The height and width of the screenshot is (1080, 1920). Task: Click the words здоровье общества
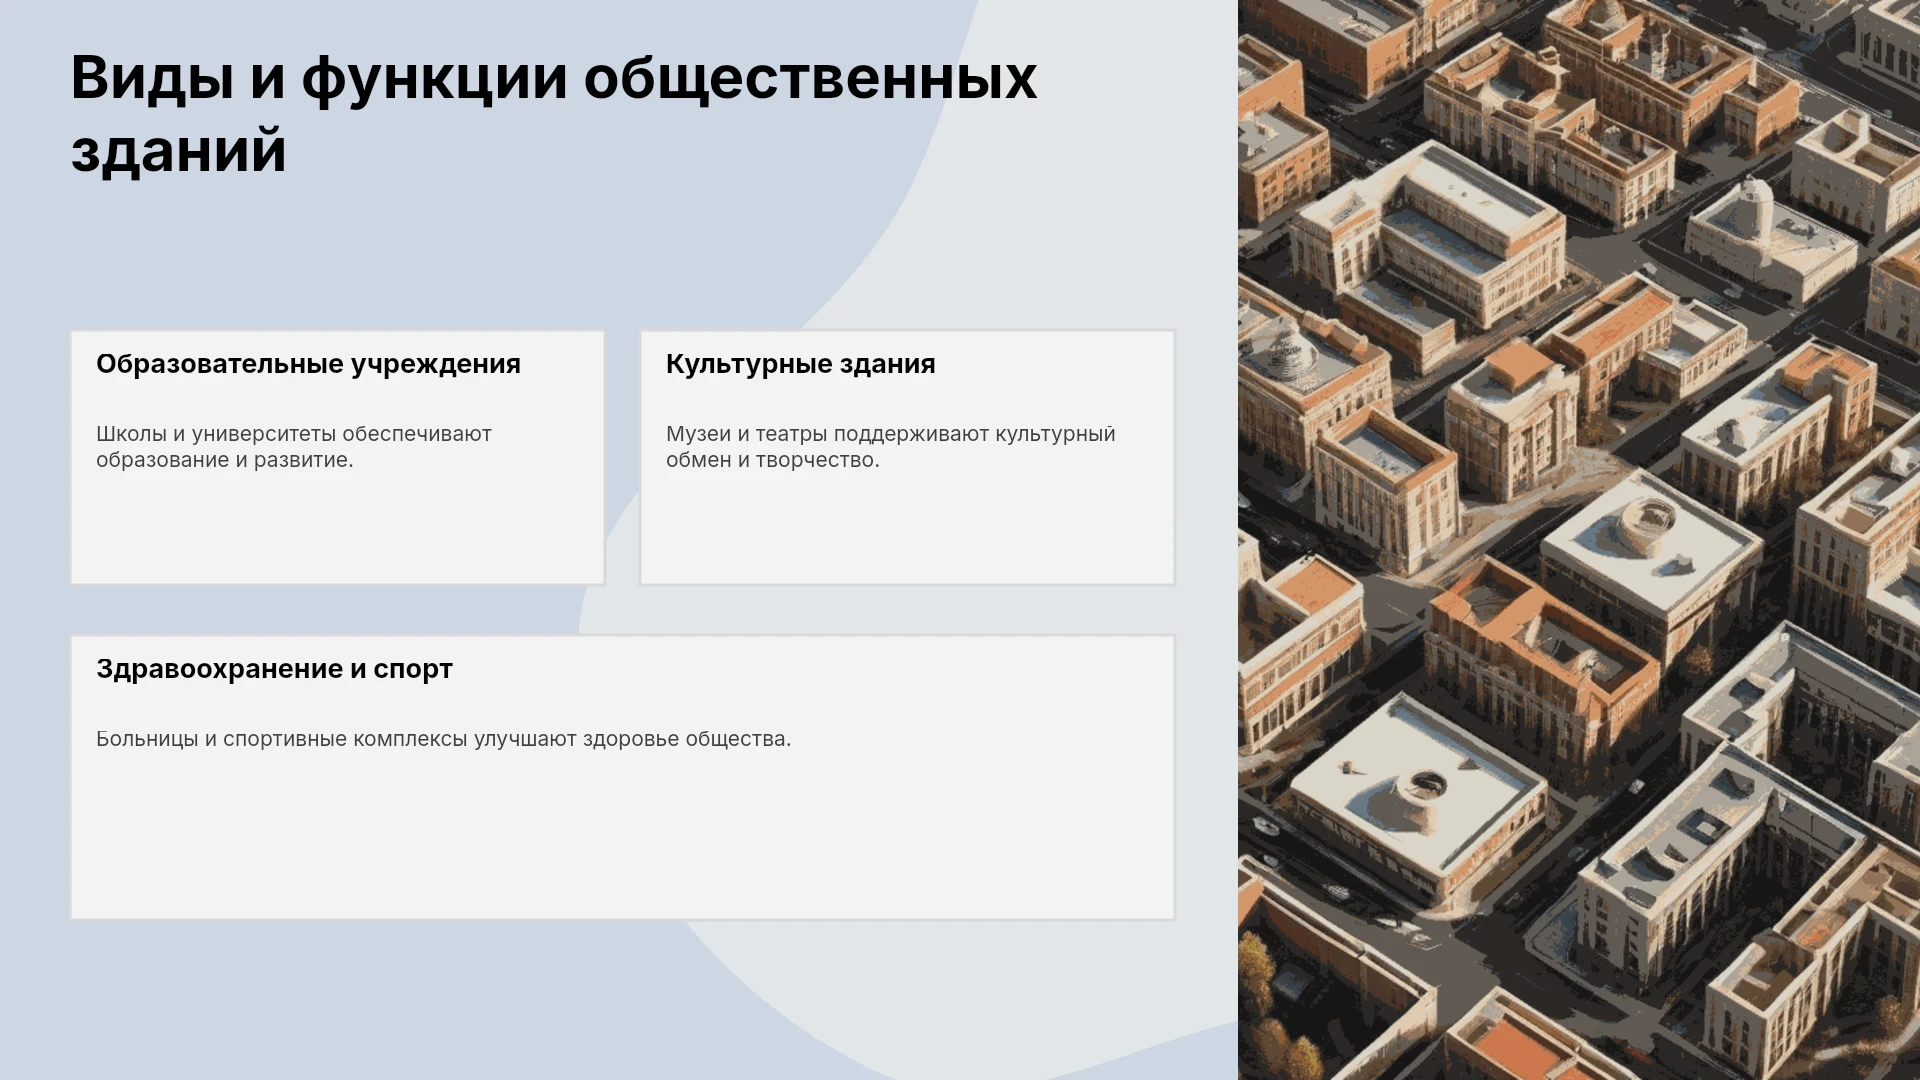[x=686, y=739]
